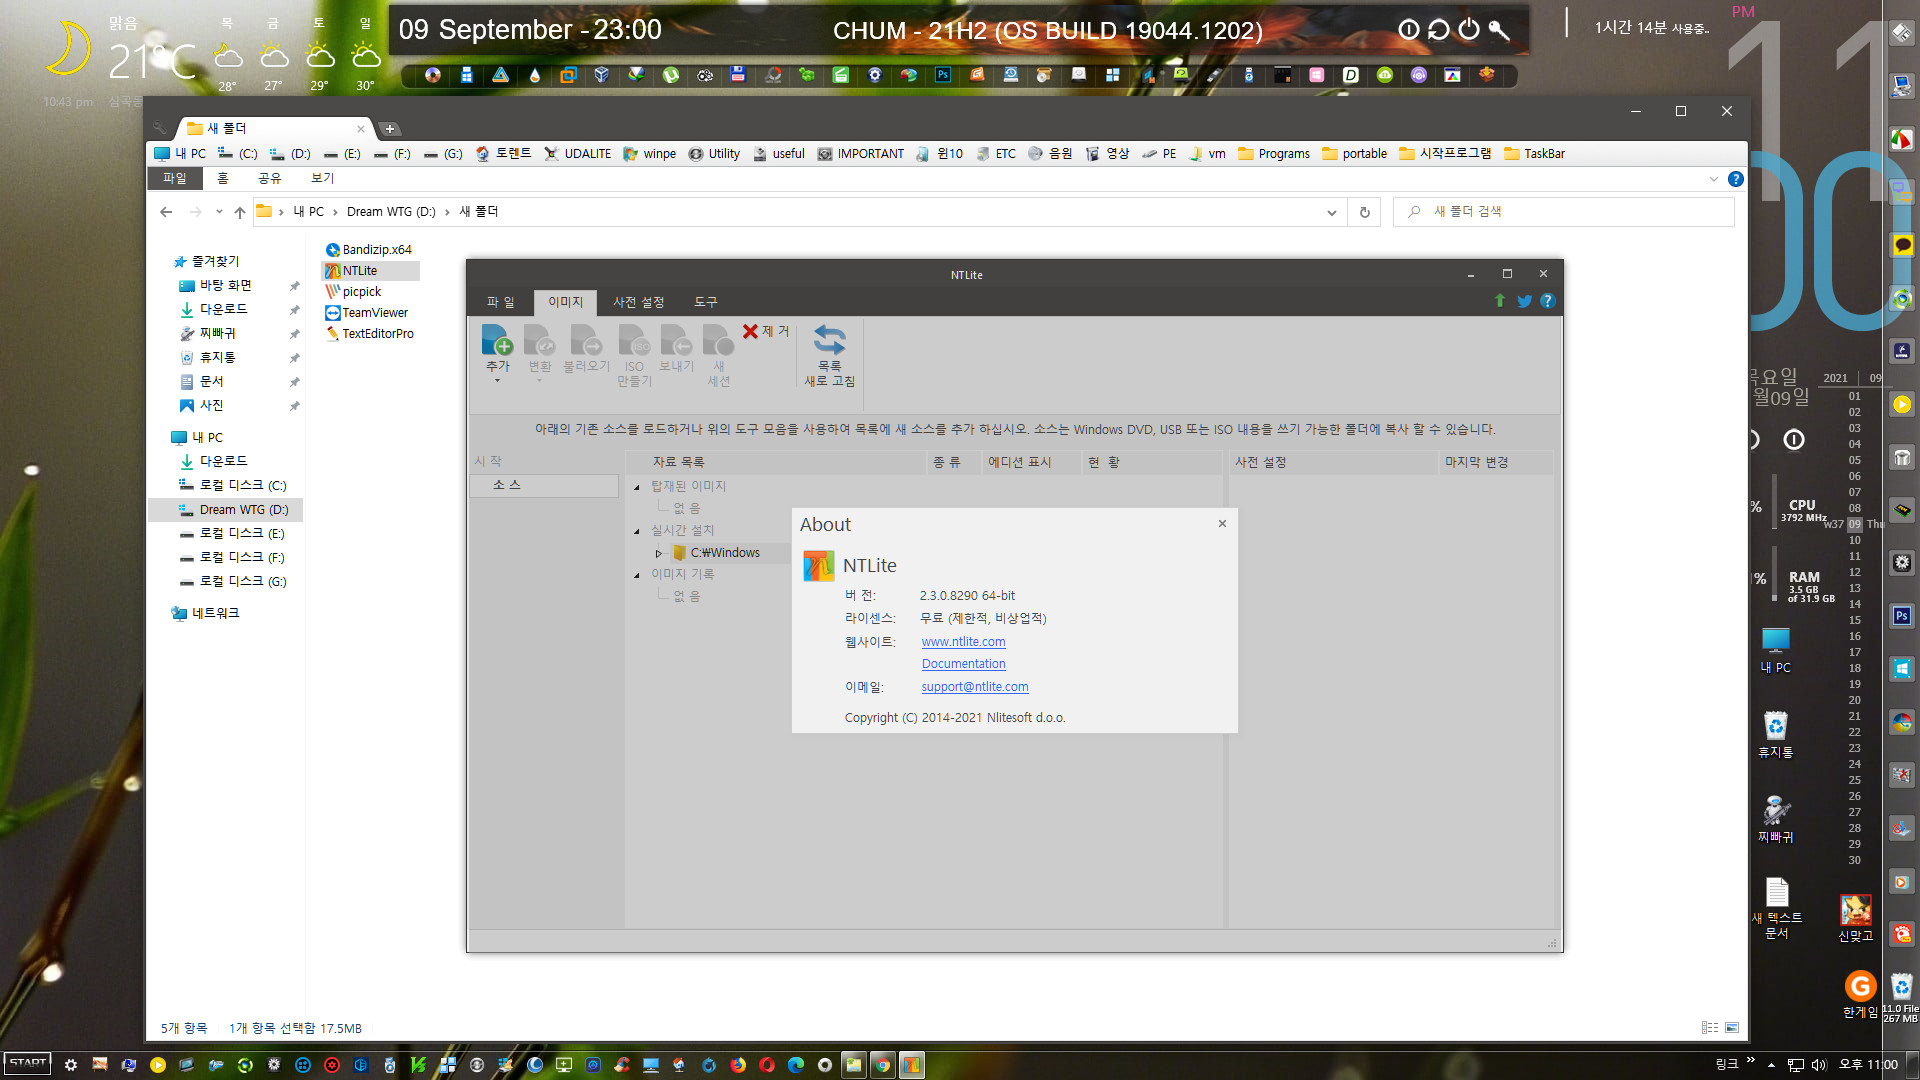Add a new Explorer tab with plus button

click(x=390, y=129)
